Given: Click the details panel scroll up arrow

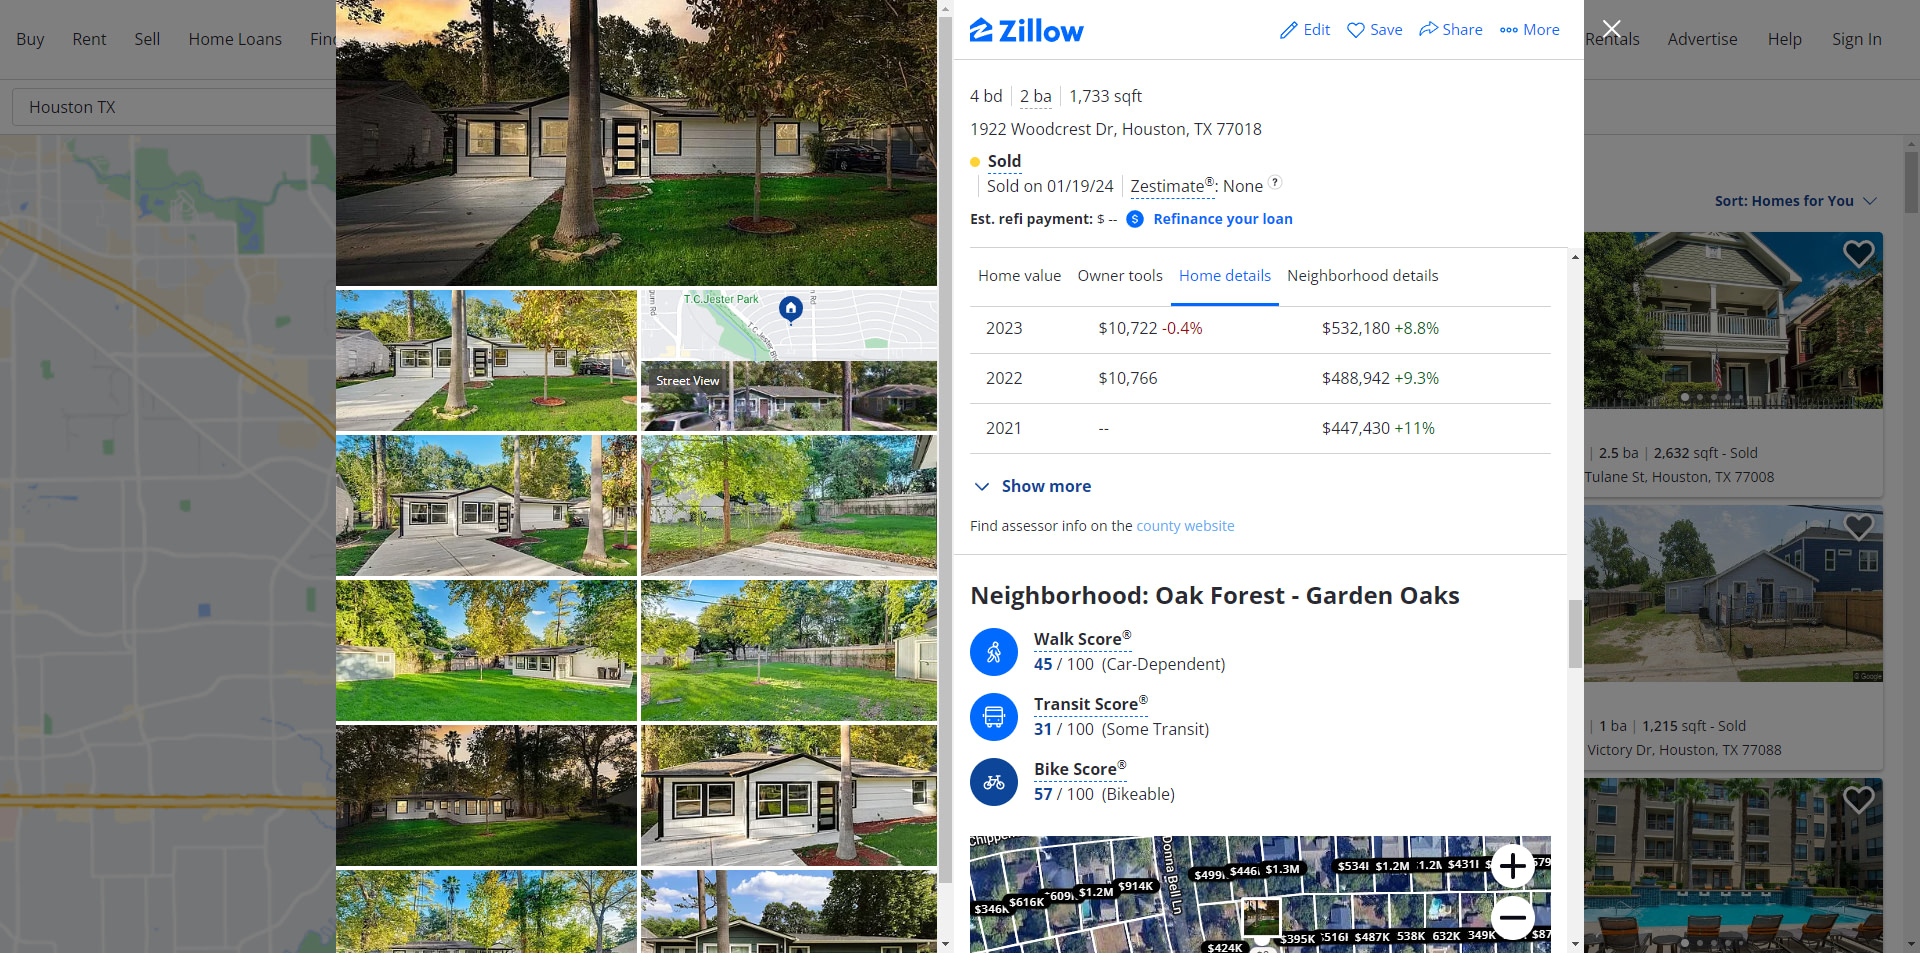Looking at the screenshot, I should click(x=1575, y=257).
